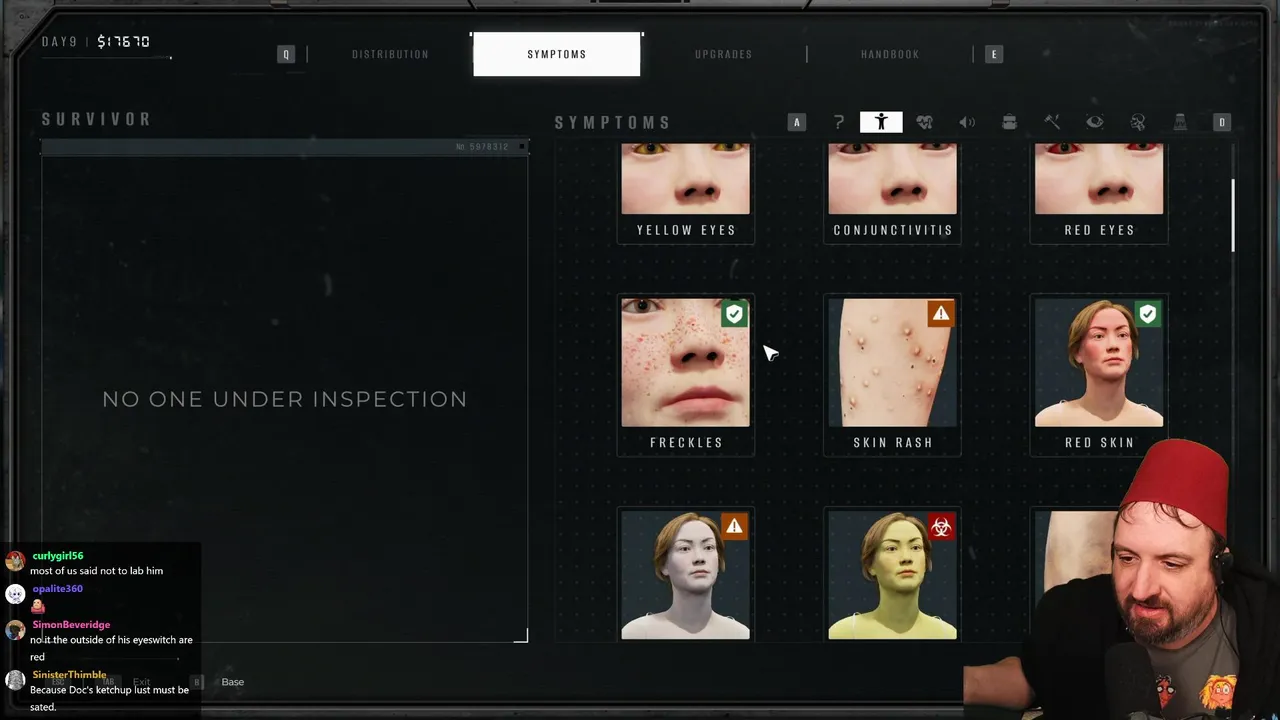Click the Q previous-tab key icon
Screen dimensions: 1280x720
[x=286, y=54]
